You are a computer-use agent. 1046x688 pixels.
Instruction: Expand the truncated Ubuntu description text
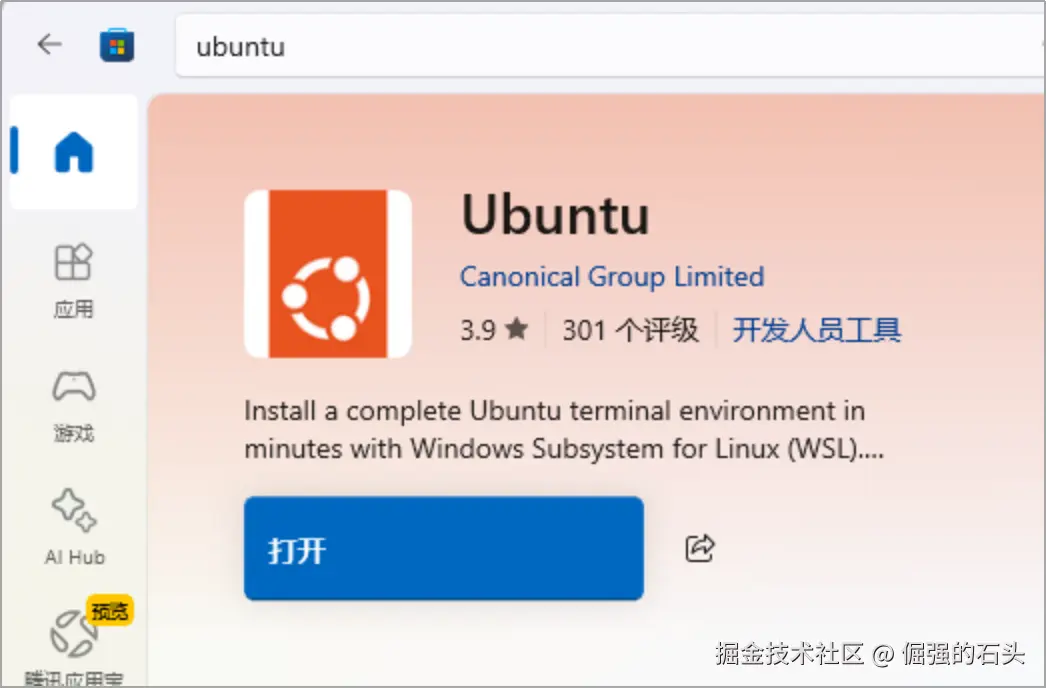(564, 430)
